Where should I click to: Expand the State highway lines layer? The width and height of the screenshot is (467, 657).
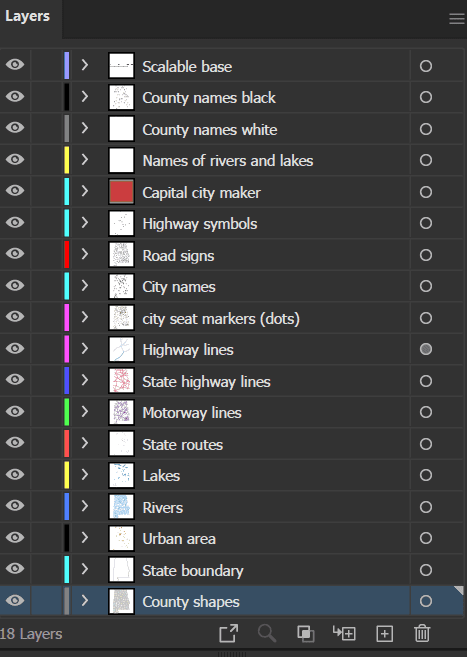coord(85,380)
